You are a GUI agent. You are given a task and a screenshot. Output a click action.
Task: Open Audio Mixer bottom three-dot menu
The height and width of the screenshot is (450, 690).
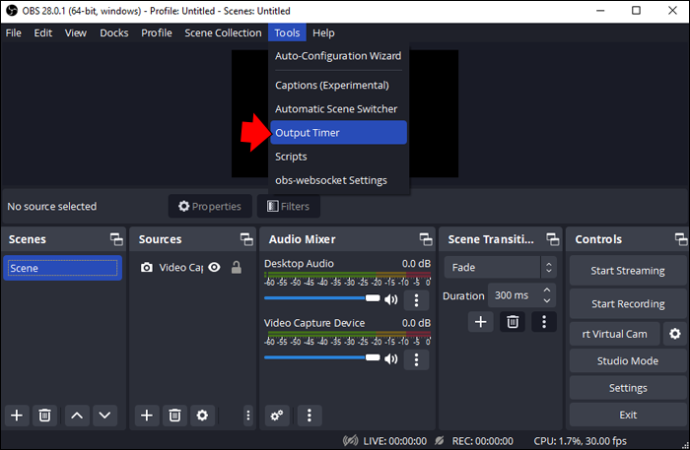pos(309,415)
